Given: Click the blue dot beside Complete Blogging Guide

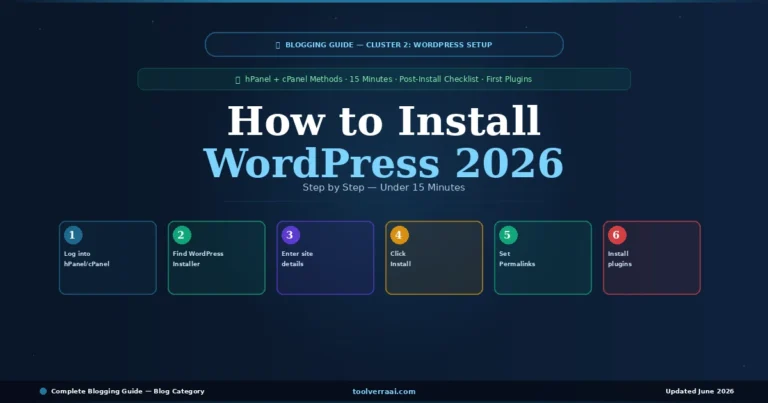Looking at the screenshot, I should point(43,391).
